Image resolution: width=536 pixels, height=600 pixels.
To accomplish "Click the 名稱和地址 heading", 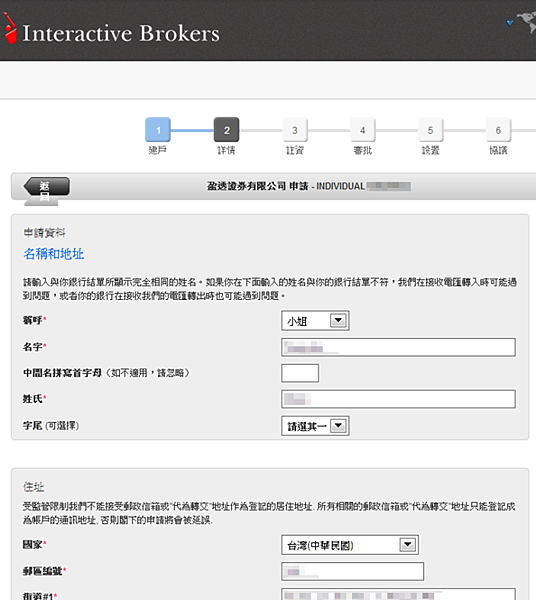I will coord(54,254).
